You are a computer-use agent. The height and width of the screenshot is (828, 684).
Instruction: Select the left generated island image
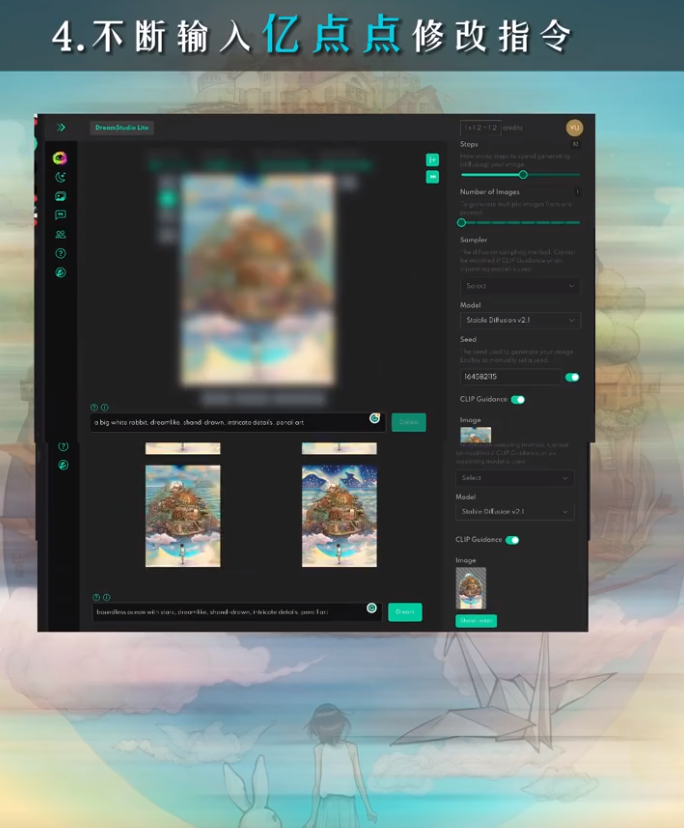(x=183, y=516)
